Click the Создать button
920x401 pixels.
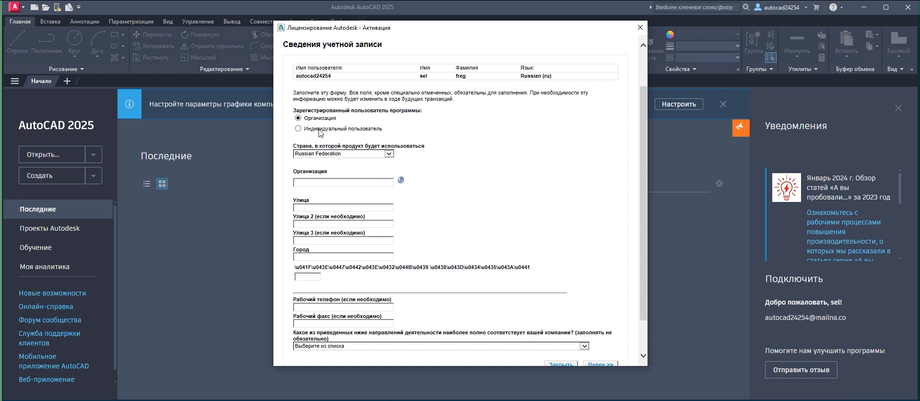click(x=52, y=176)
